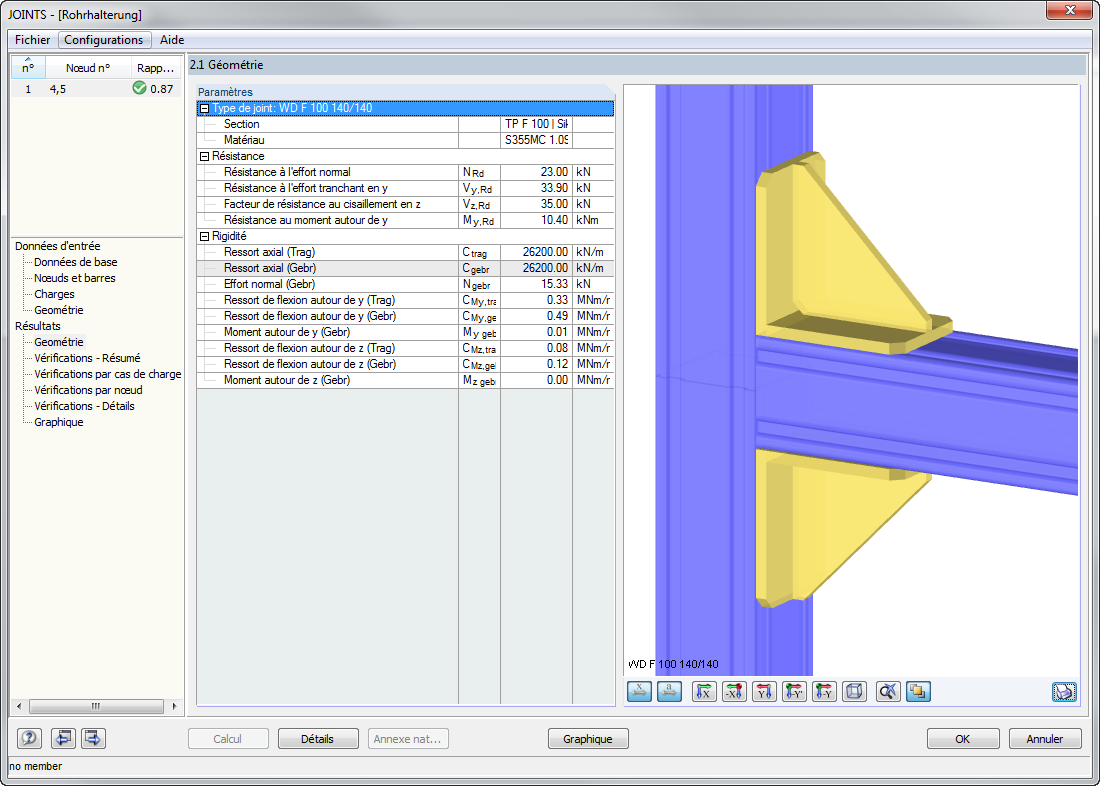1100x786 pixels.
Task: Confirm with the OK button
Action: pyautogui.click(x=962, y=738)
